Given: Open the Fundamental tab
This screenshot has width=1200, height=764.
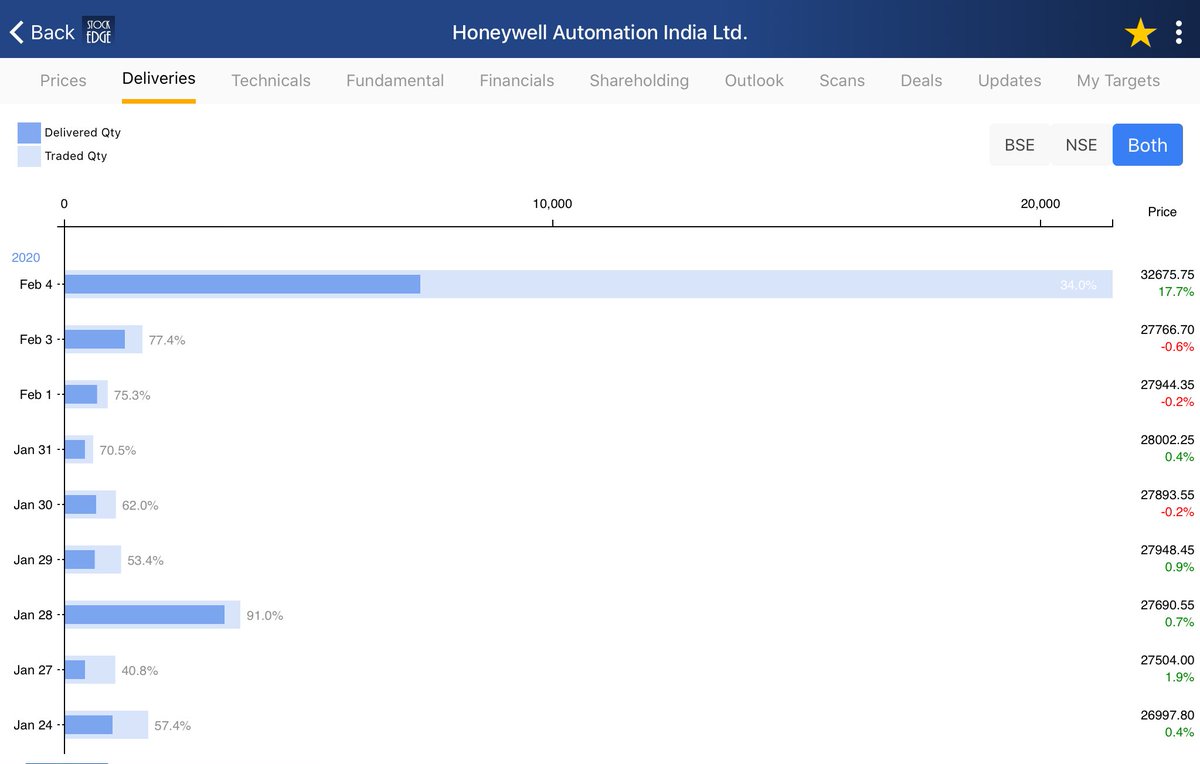Looking at the screenshot, I should (x=395, y=80).
